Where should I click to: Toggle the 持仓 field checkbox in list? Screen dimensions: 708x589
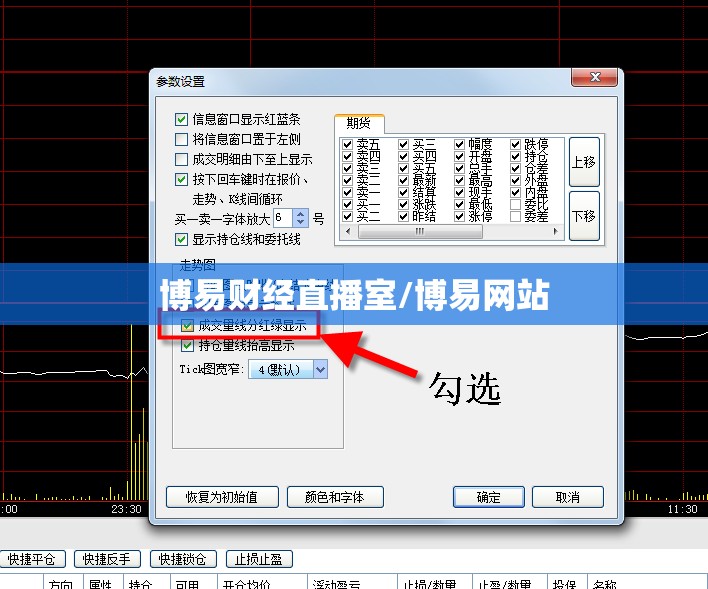(x=515, y=156)
